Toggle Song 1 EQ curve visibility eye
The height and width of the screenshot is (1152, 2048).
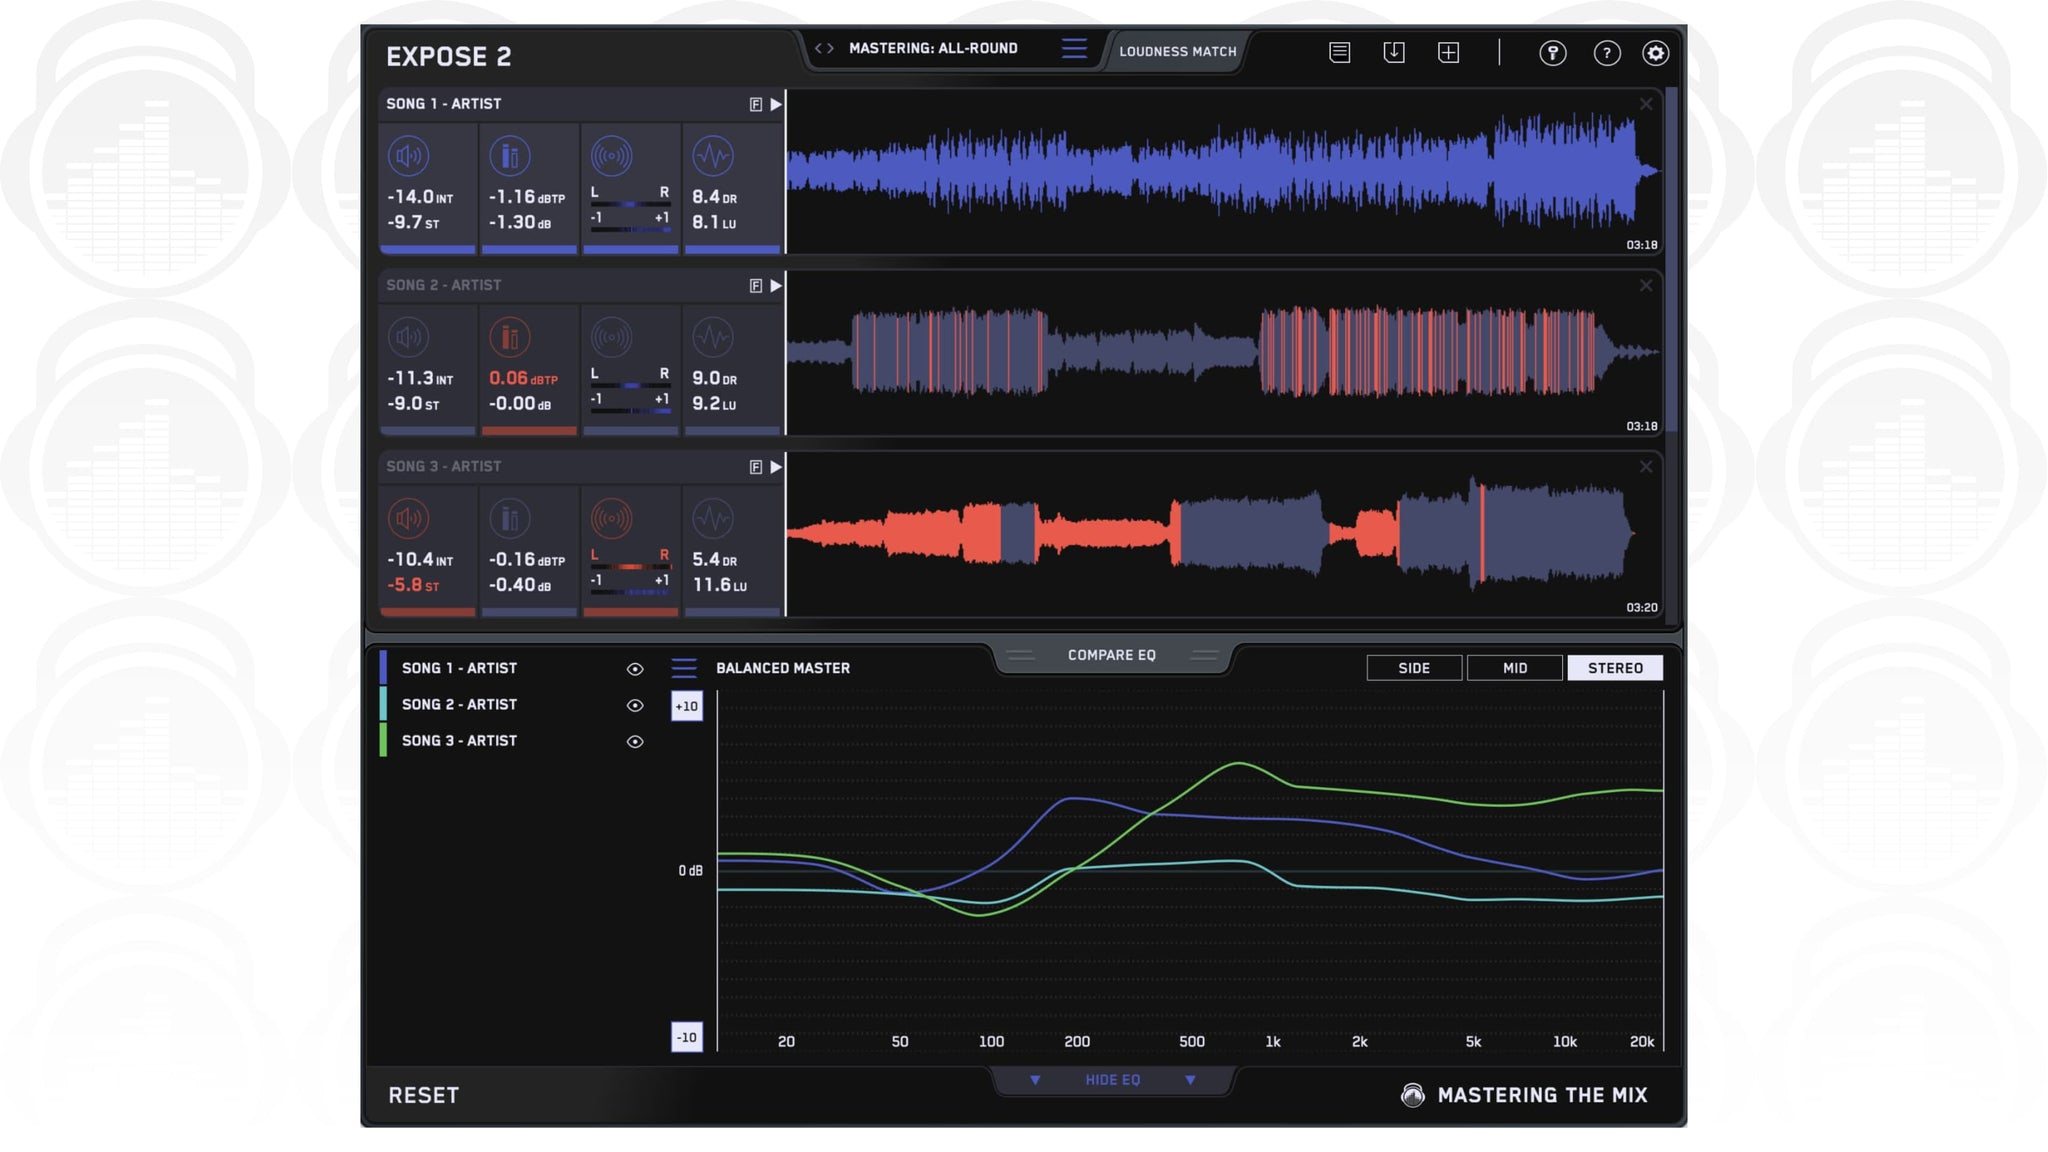(x=635, y=669)
